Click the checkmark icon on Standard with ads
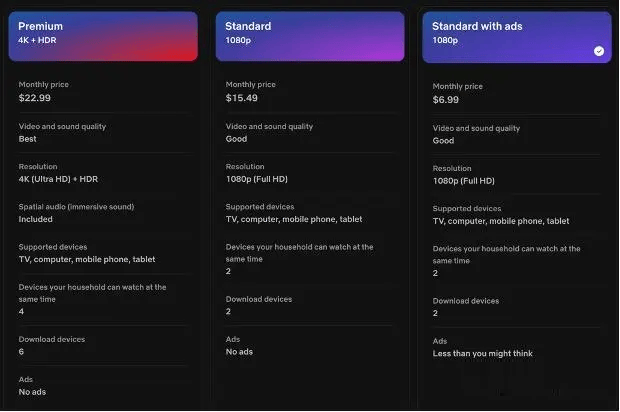The width and height of the screenshot is (620, 412). (598, 50)
